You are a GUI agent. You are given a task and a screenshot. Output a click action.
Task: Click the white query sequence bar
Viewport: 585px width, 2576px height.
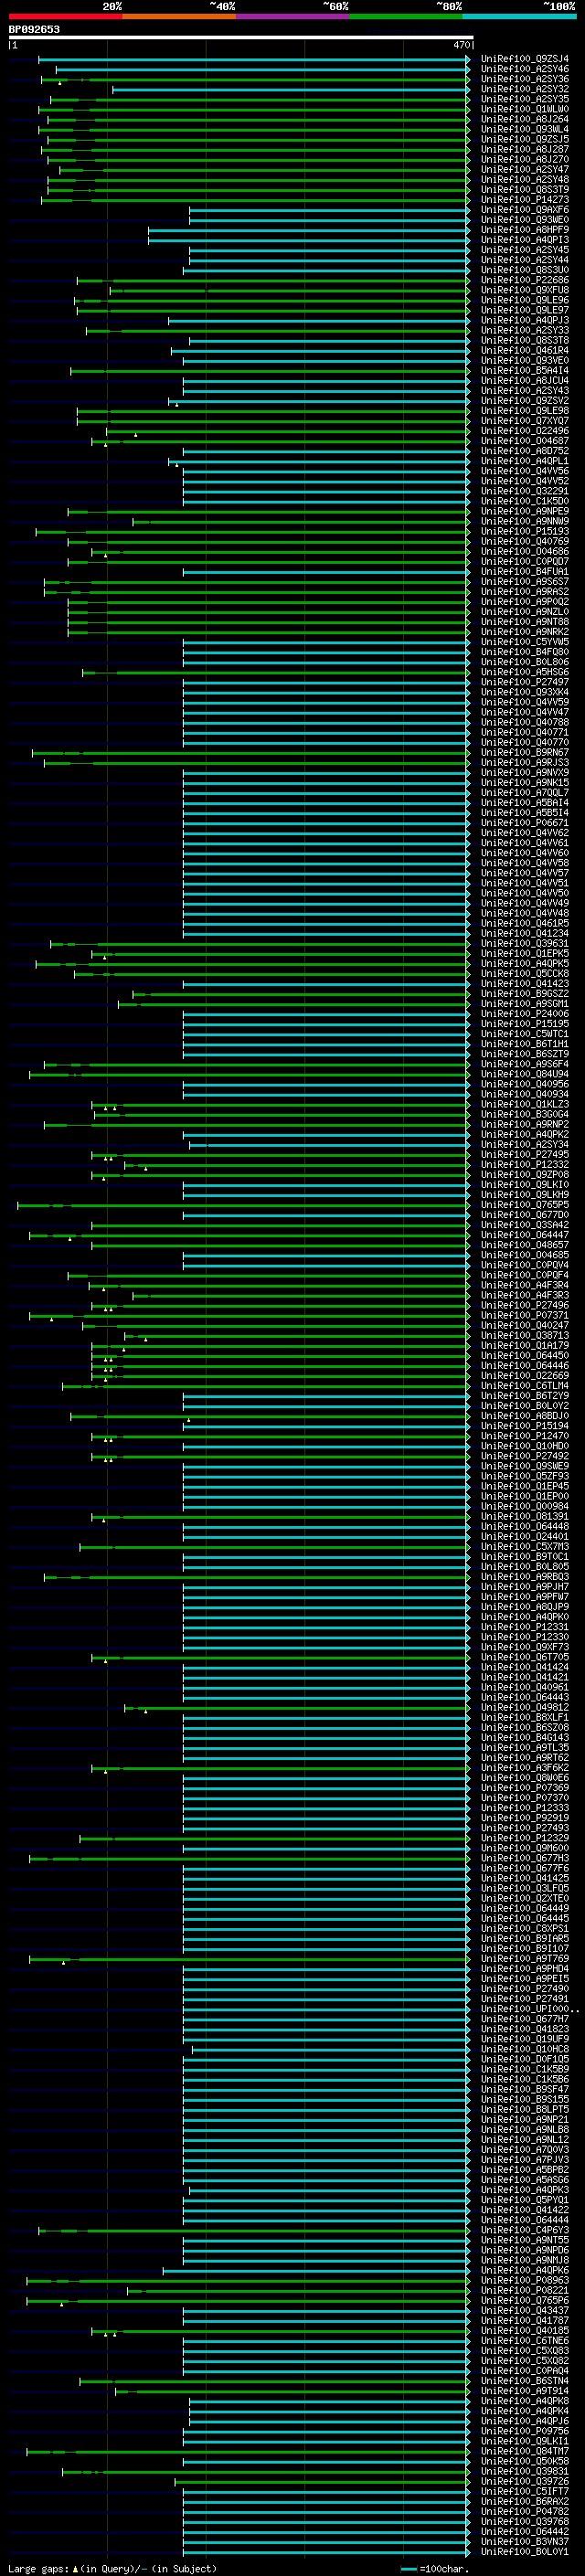click(x=241, y=38)
